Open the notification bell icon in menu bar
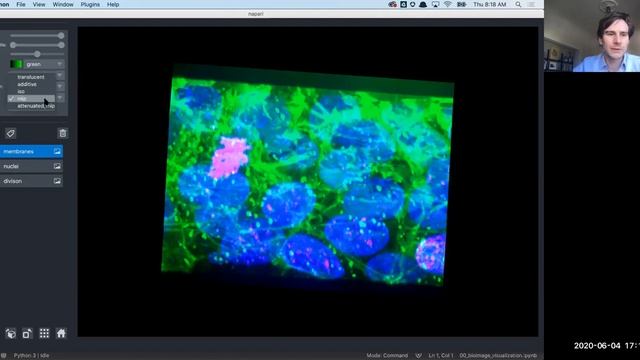 423,4
